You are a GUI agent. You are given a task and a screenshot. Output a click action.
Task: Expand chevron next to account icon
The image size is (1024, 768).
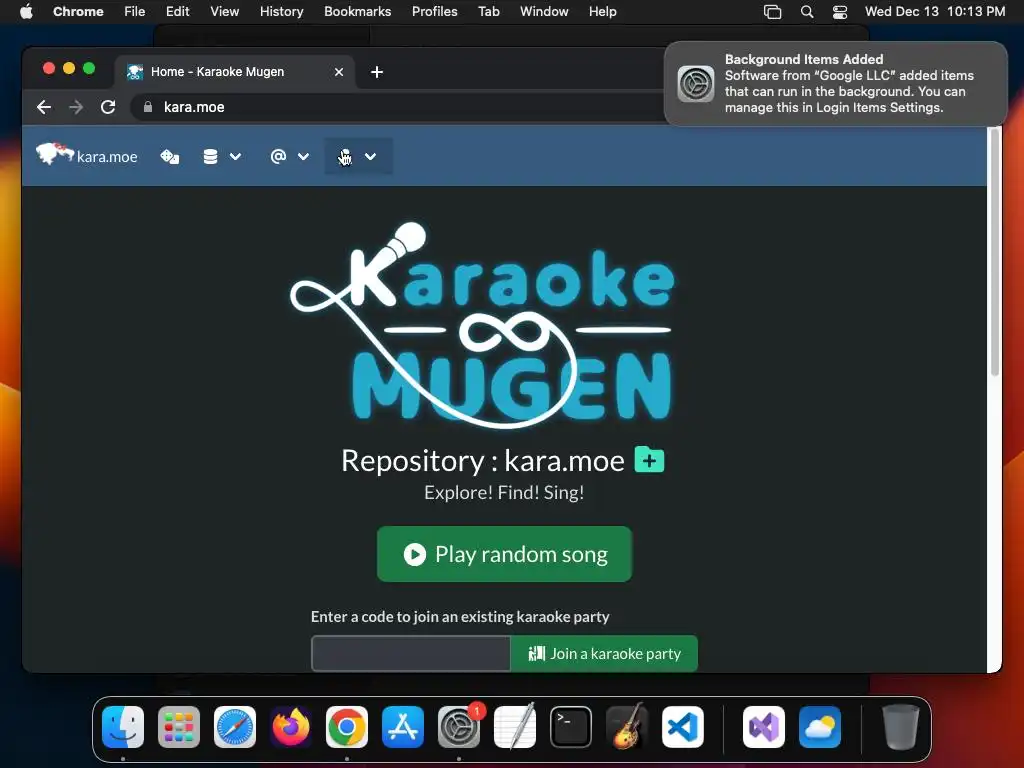[370, 157]
